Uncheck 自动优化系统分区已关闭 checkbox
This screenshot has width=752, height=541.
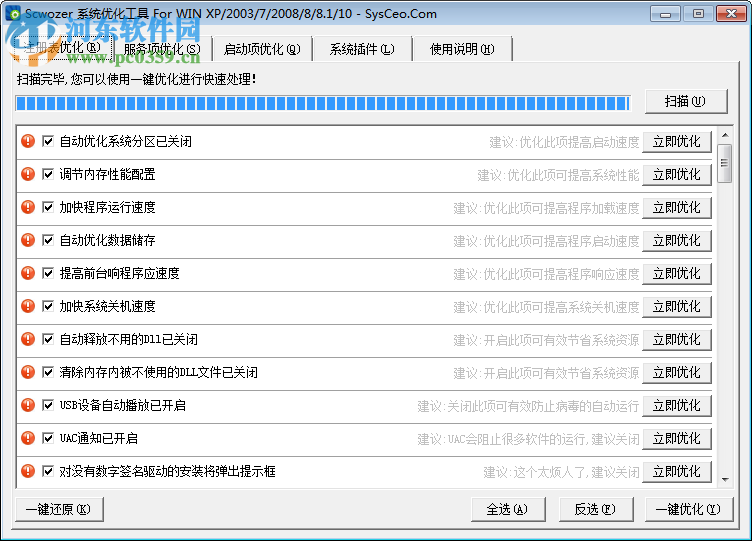pos(47,141)
